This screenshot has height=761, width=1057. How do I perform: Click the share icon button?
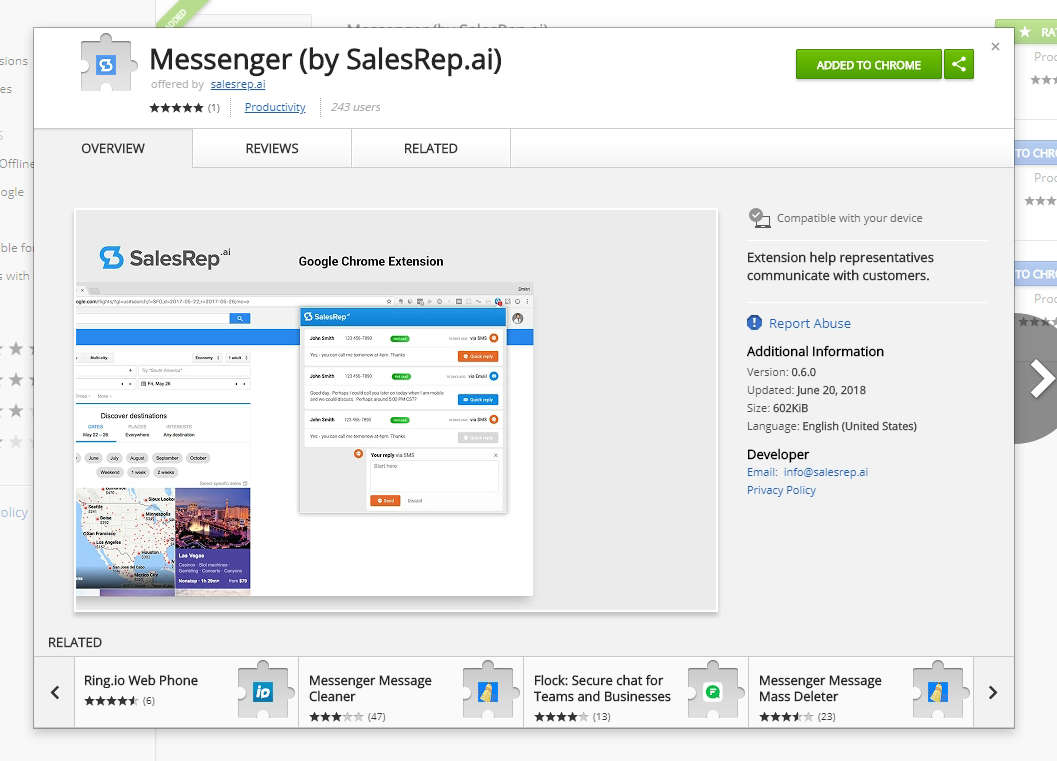tap(959, 65)
